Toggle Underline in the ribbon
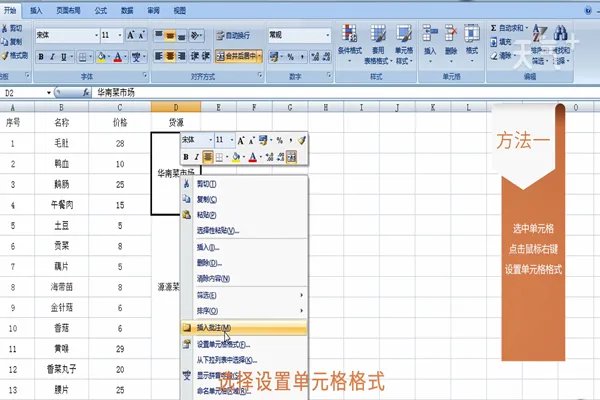Screen dimensions: 600x400 pyautogui.click(x=64, y=57)
